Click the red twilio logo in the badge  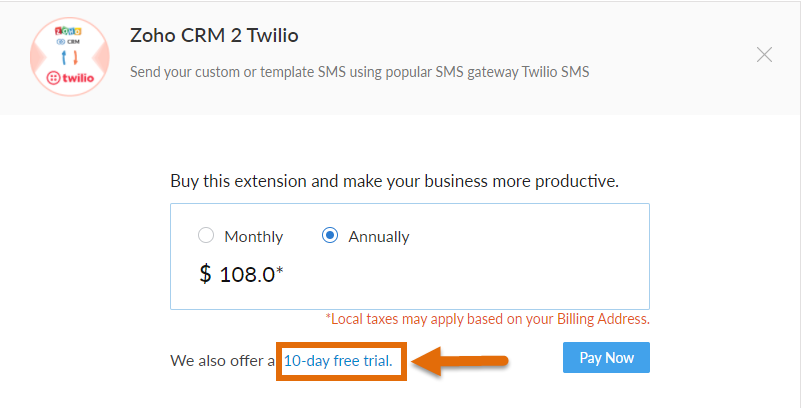tap(70, 78)
